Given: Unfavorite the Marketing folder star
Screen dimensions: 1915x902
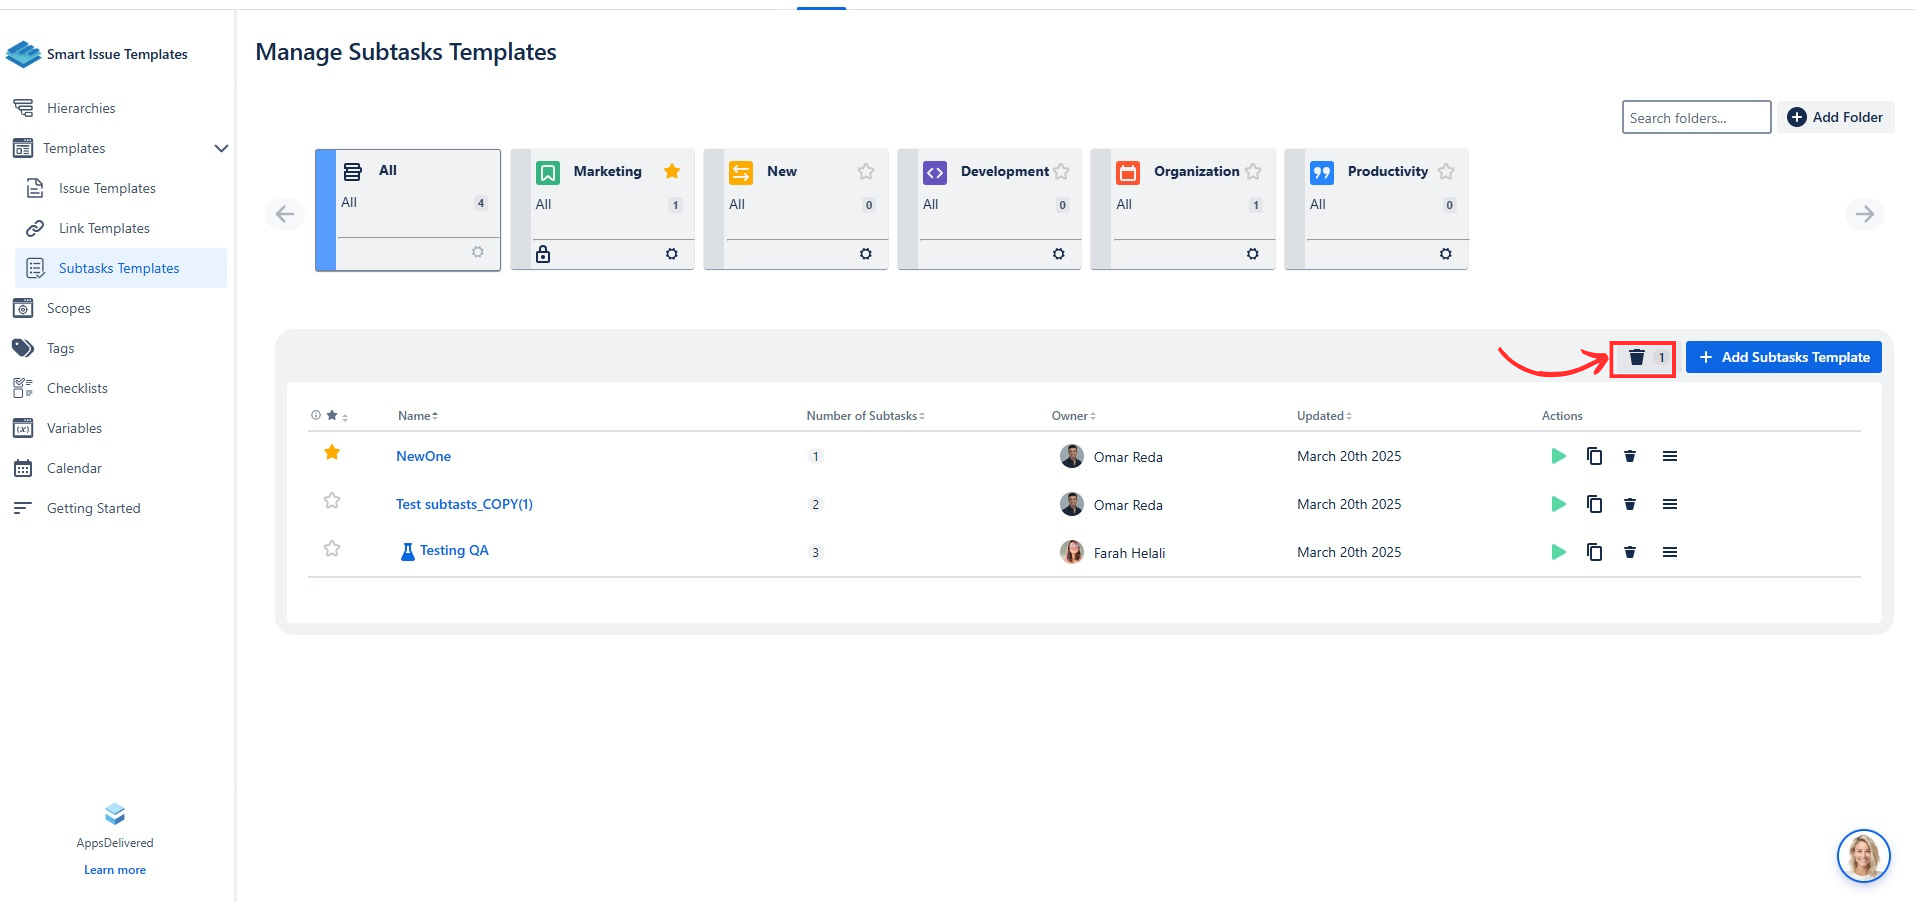Looking at the screenshot, I should (x=672, y=171).
